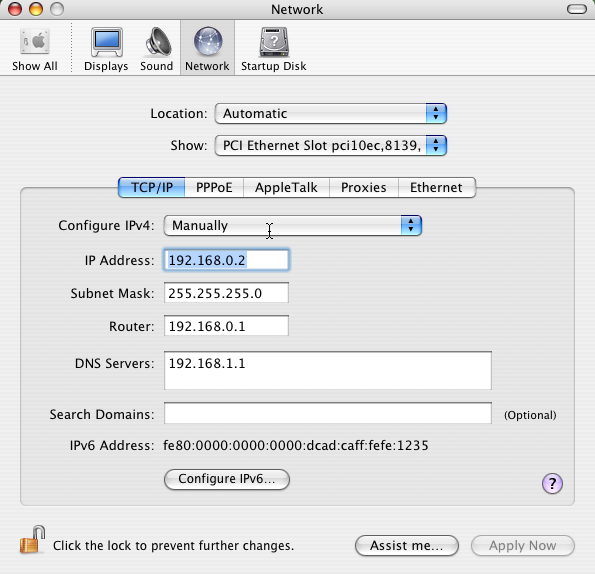Image resolution: width=595 pixels, height=574 pixels.
Task: Click into the DNS Servers text box
Action: tap(328, 370)
